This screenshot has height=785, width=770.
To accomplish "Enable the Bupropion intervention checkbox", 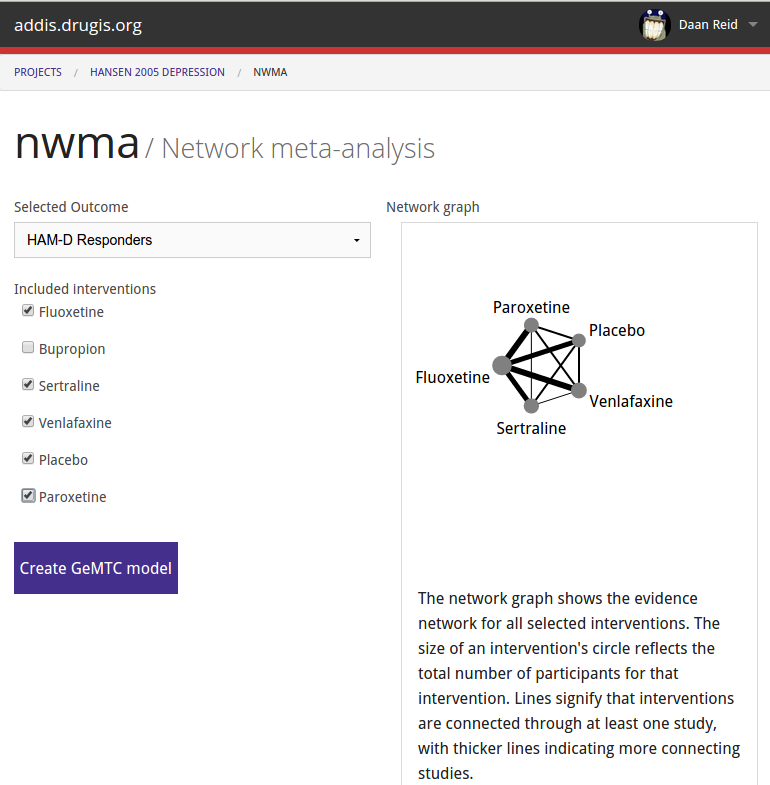I will coord(28,347).
